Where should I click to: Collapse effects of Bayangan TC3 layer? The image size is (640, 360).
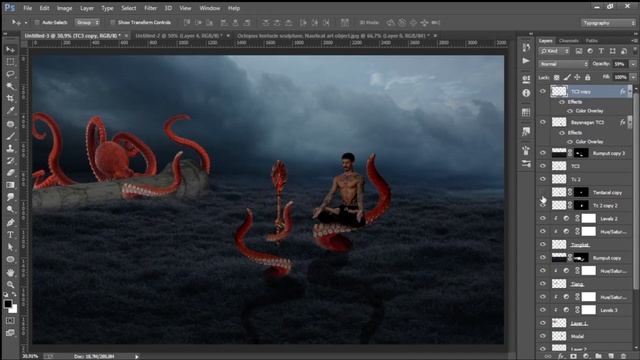coord(630,122)
